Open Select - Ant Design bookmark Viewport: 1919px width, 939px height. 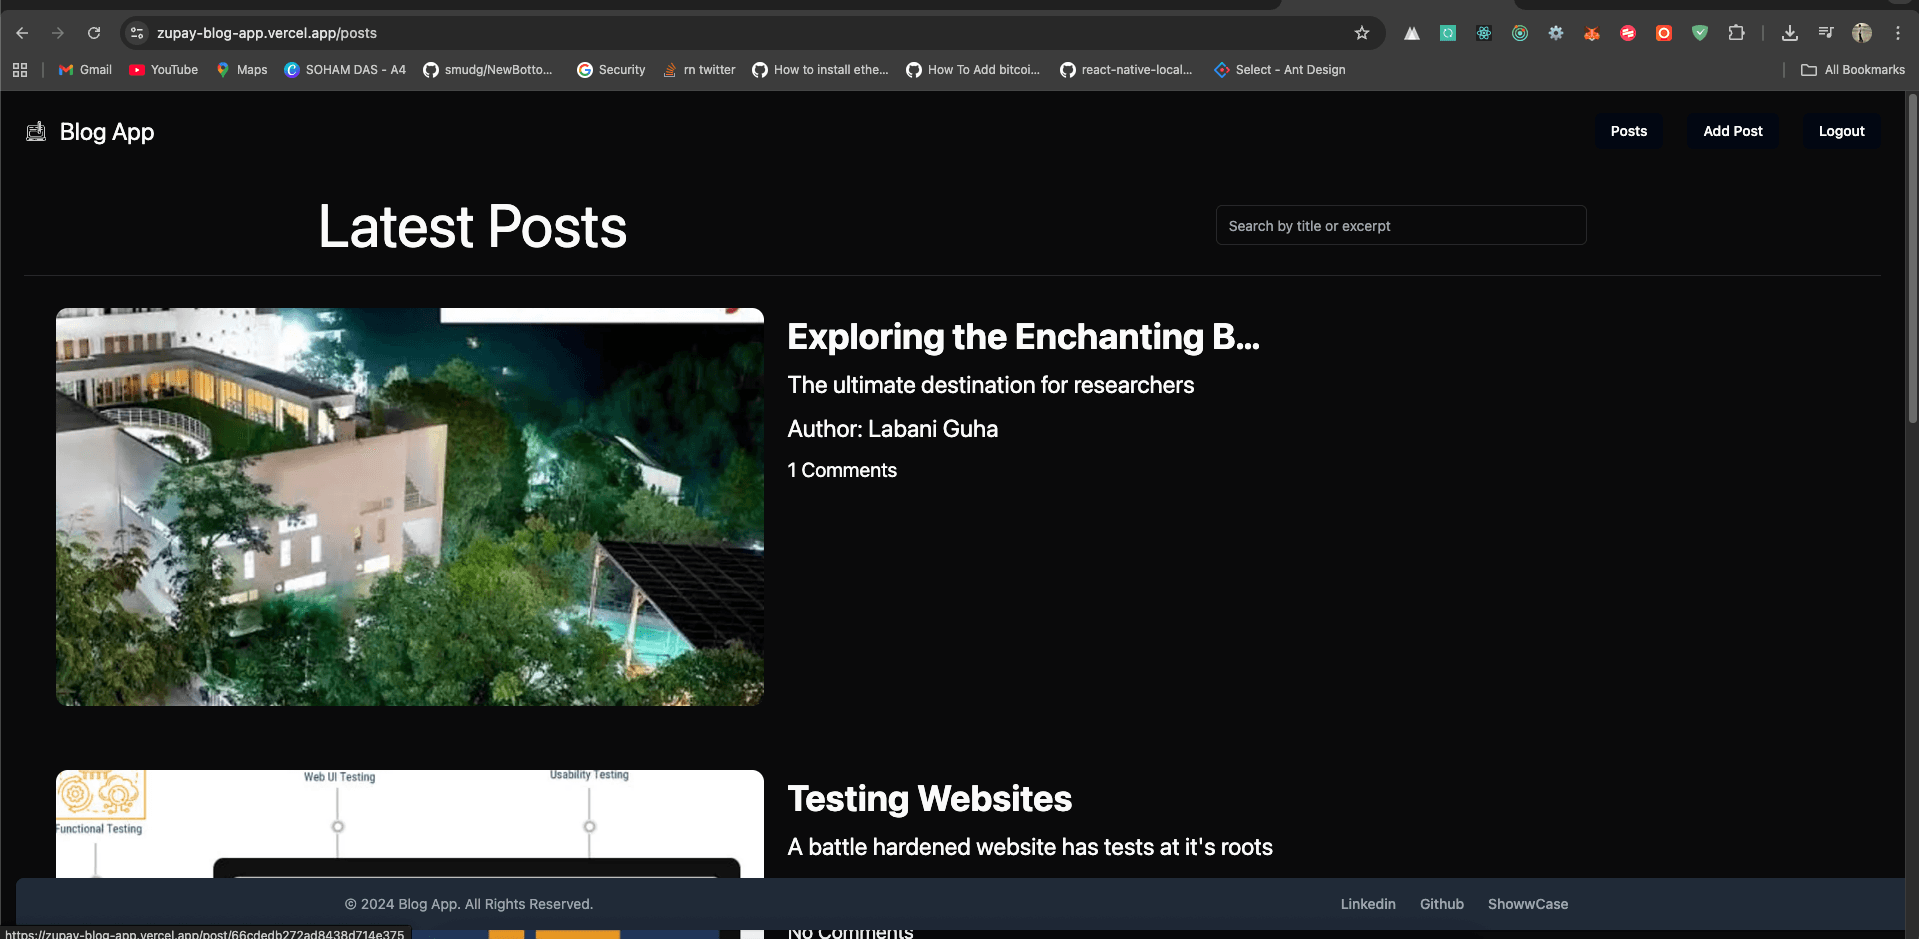[x=1279, y=70]
